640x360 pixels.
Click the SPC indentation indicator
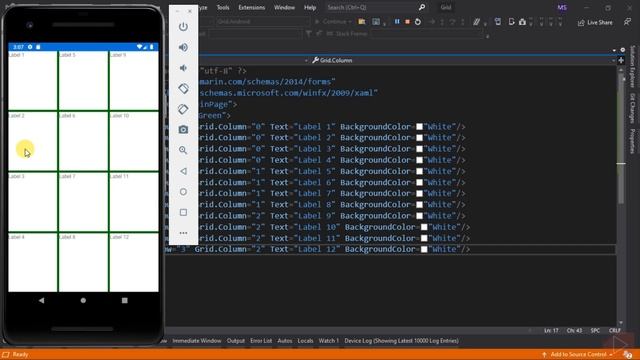[x=595, y=331]
